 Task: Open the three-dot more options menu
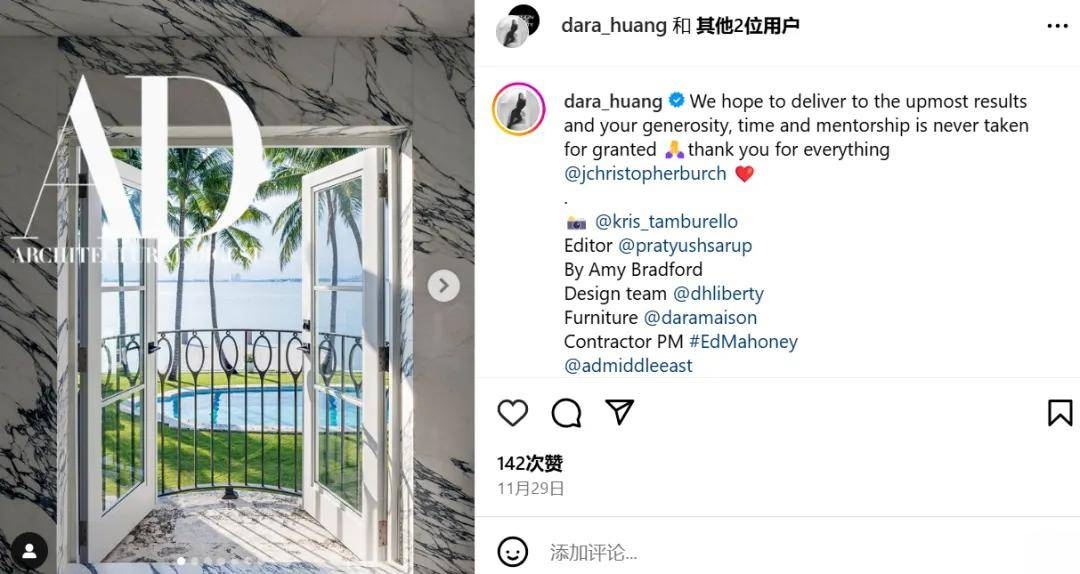click(x=1057, y=26)
